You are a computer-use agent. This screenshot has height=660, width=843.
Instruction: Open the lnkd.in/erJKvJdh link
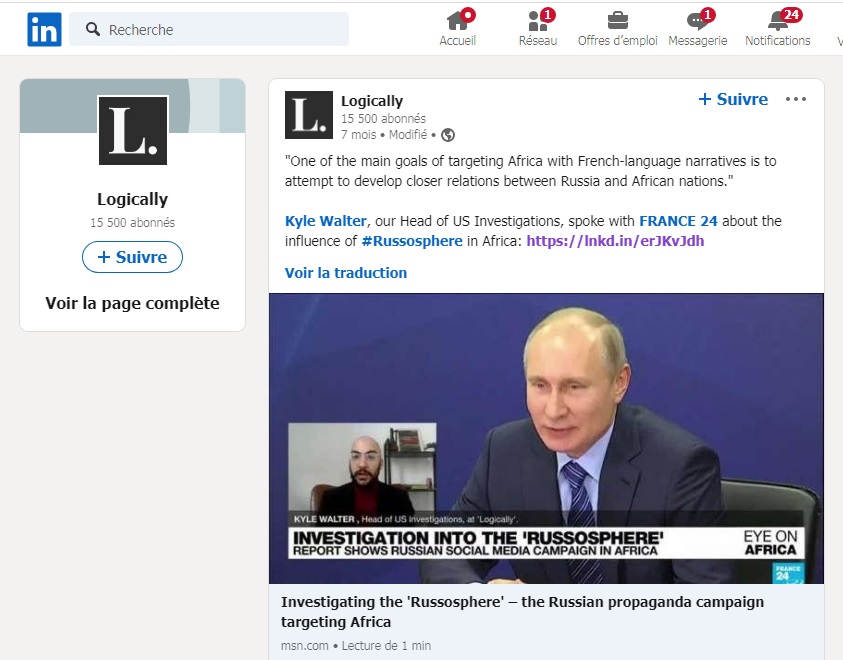point(615,241)
